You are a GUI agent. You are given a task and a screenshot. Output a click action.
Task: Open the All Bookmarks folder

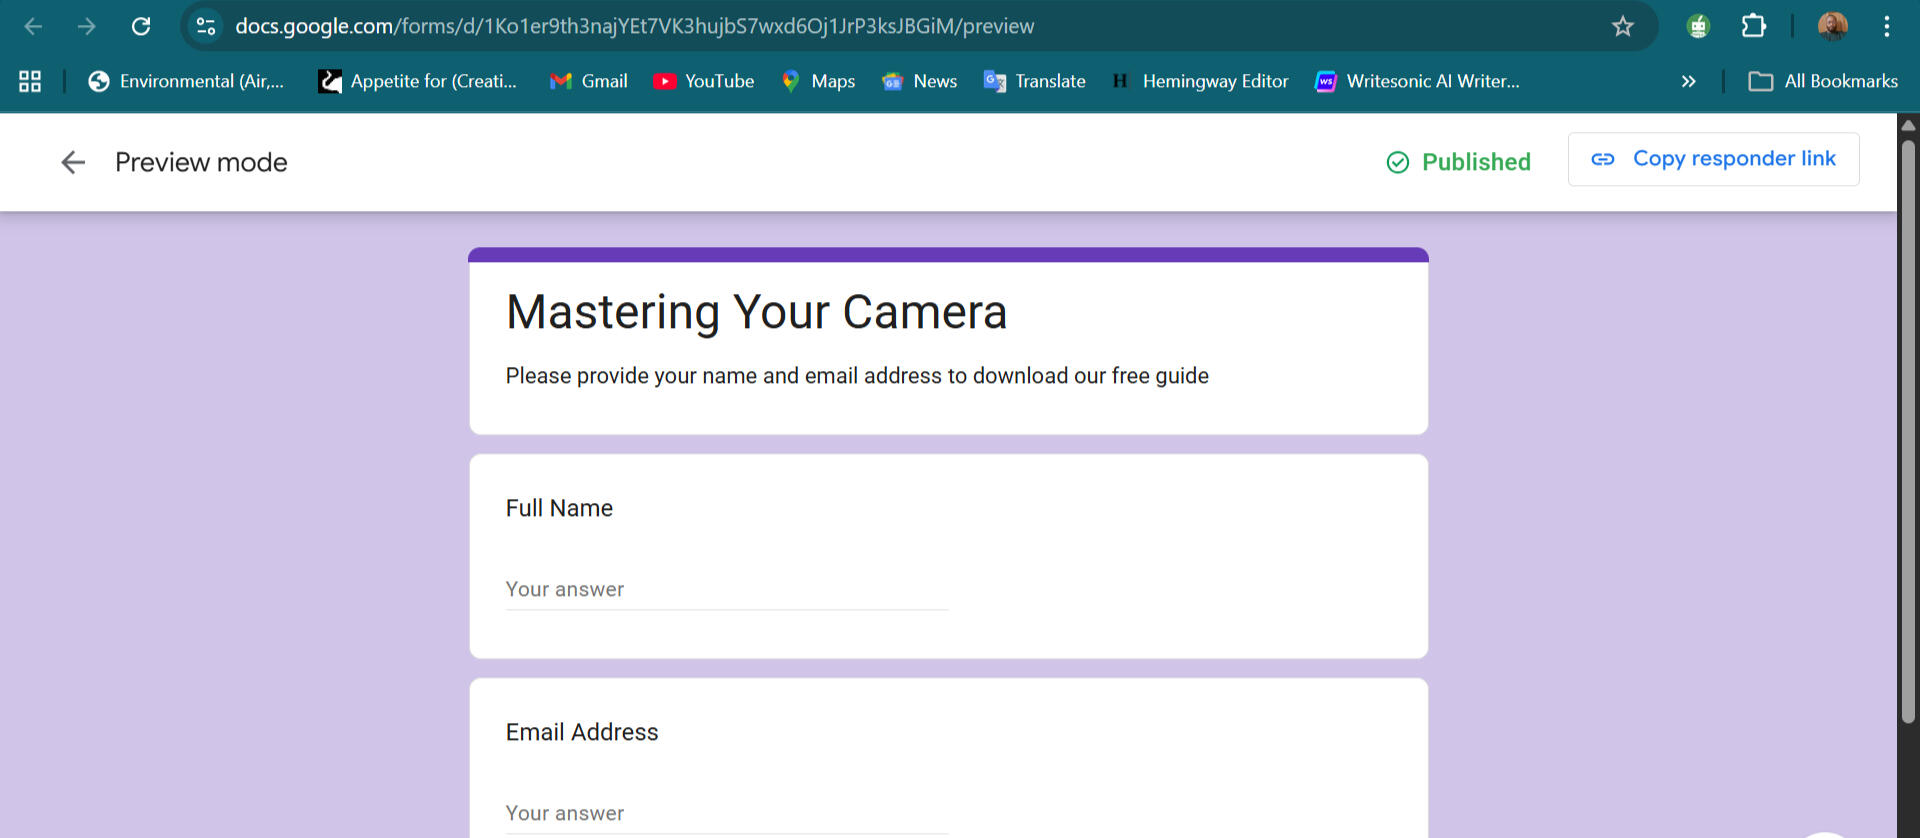click(x=1822, y=81)
